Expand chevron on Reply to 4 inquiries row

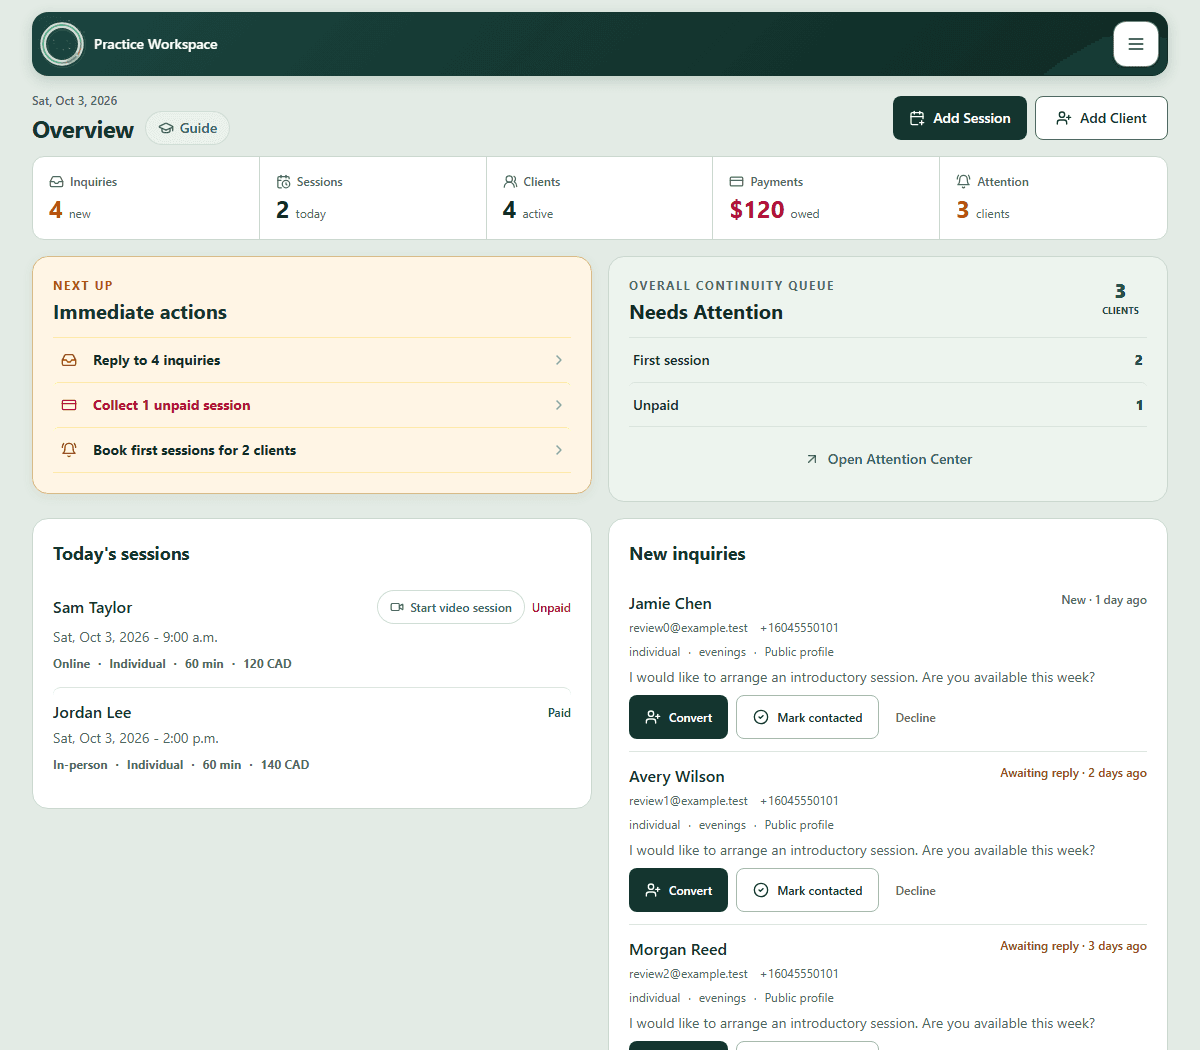point(559,360)
